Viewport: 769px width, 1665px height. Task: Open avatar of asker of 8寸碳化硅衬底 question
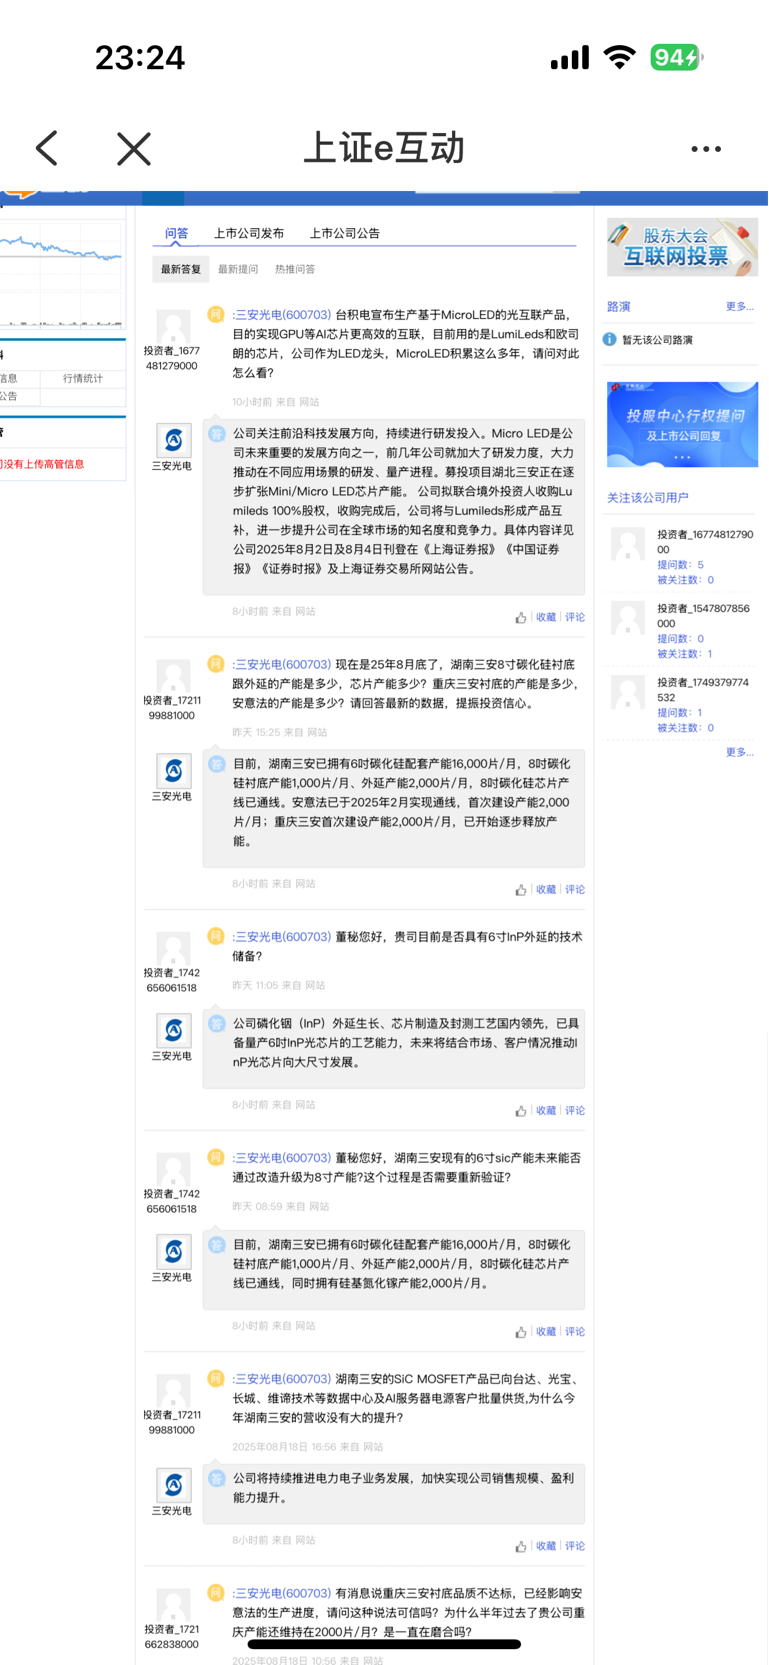click(x=173, y=676)
